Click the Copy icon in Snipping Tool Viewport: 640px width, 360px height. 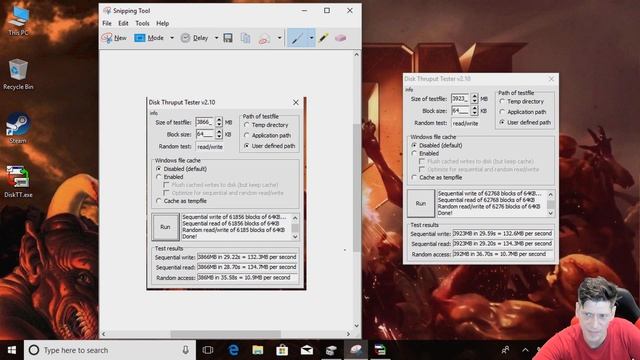[245, 38]
